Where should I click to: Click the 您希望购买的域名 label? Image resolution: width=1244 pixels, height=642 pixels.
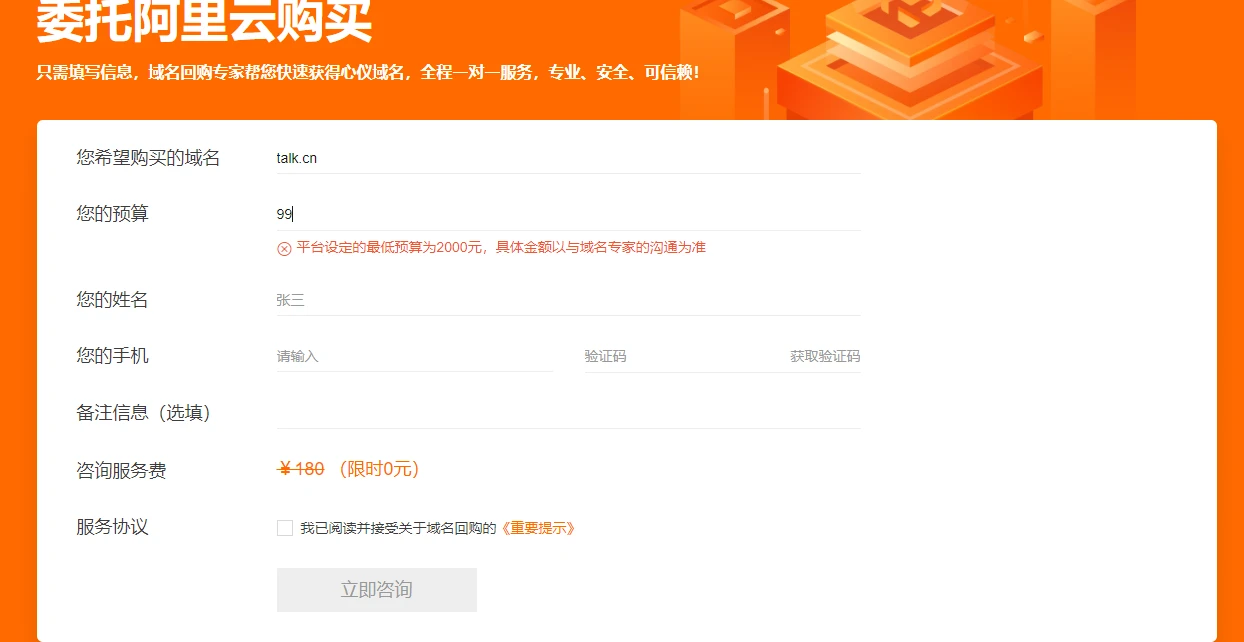coord(148,158)
